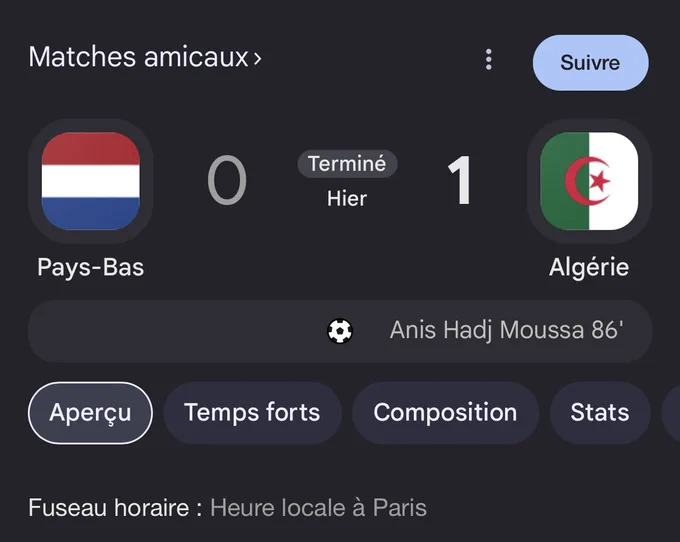
Task: Follow the match with Suivre button
Action: click(591, 63)
